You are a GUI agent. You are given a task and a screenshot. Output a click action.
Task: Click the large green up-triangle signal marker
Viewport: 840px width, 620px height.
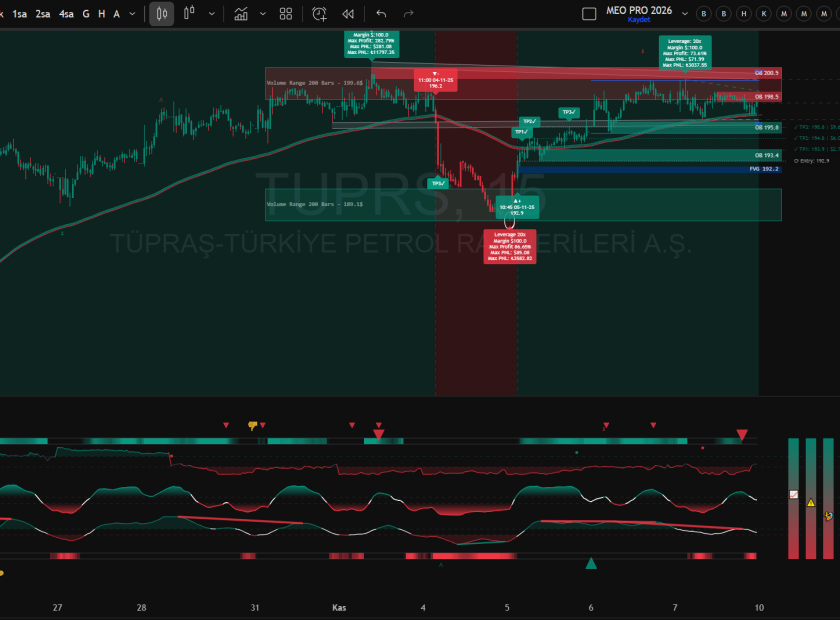pyautogui.click(x=591, y=565)
